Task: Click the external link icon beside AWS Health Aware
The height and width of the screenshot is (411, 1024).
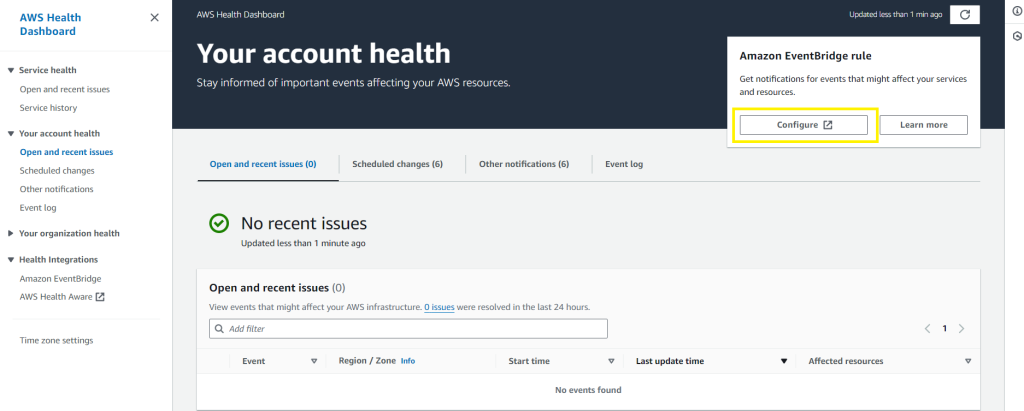Action: pos(100,297)
